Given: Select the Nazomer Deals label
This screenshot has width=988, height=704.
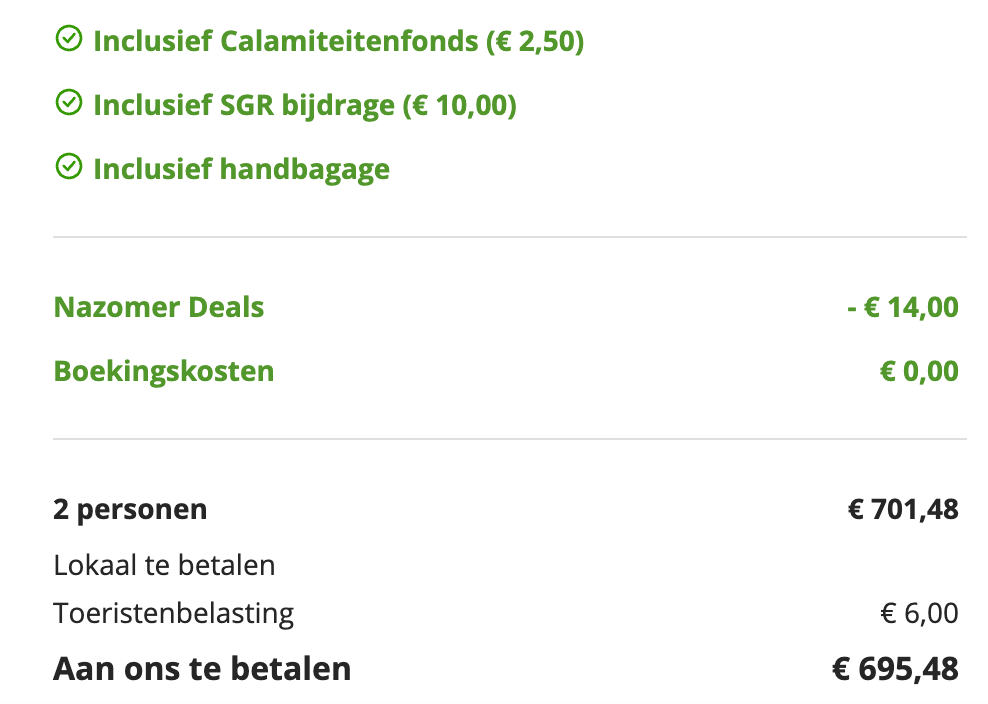Looking at the screenshot, I should coord(159,307).
